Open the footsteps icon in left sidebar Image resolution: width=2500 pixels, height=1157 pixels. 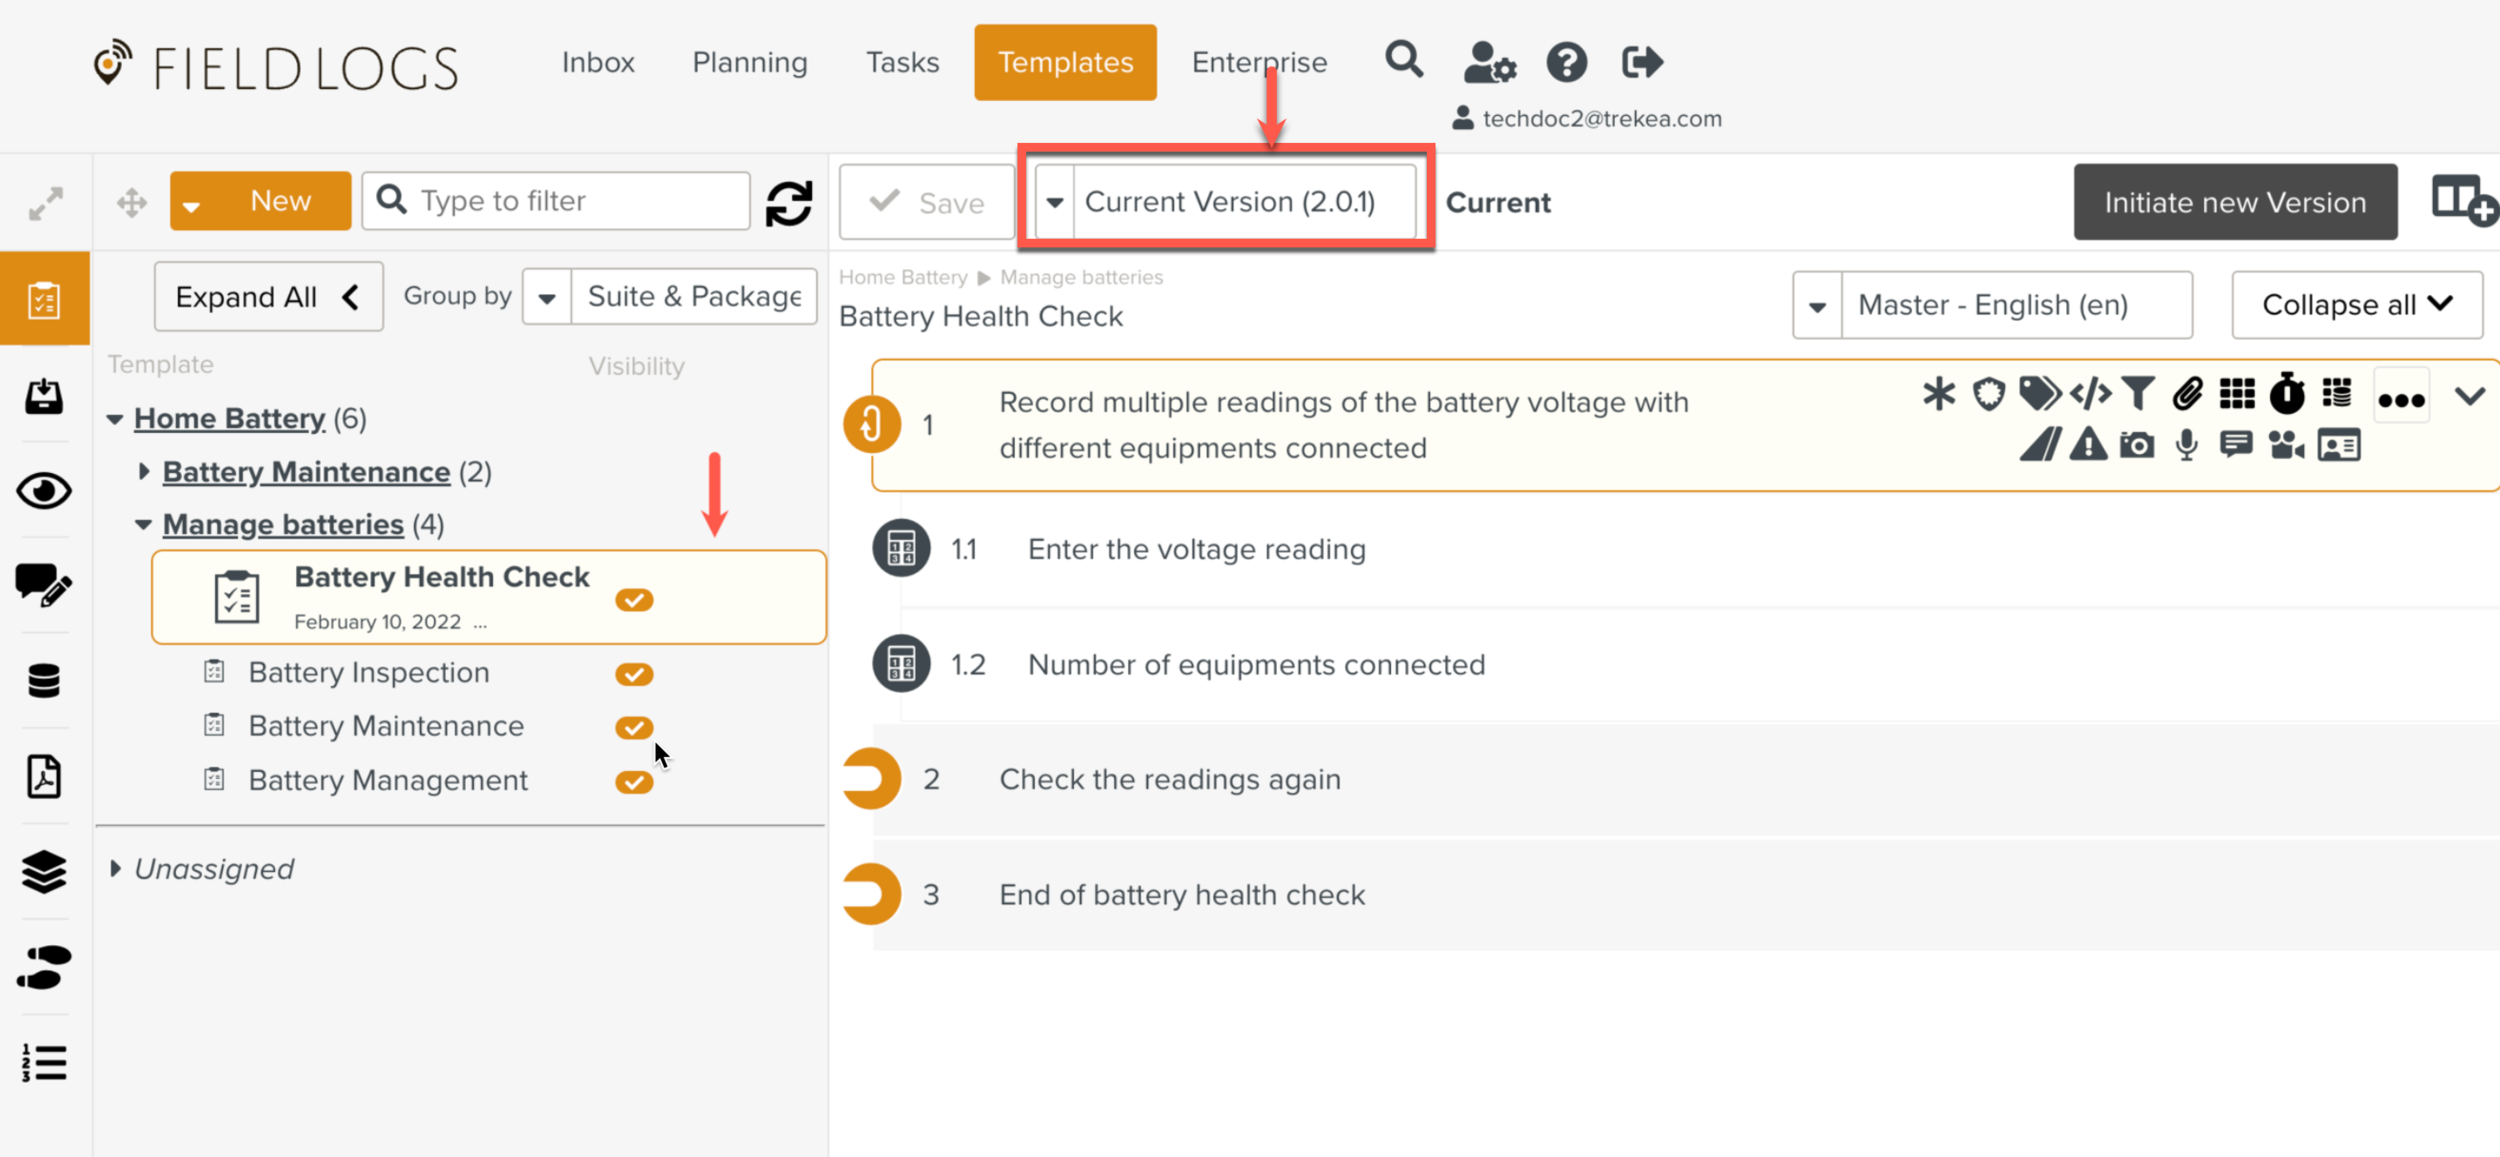[44, 967]
